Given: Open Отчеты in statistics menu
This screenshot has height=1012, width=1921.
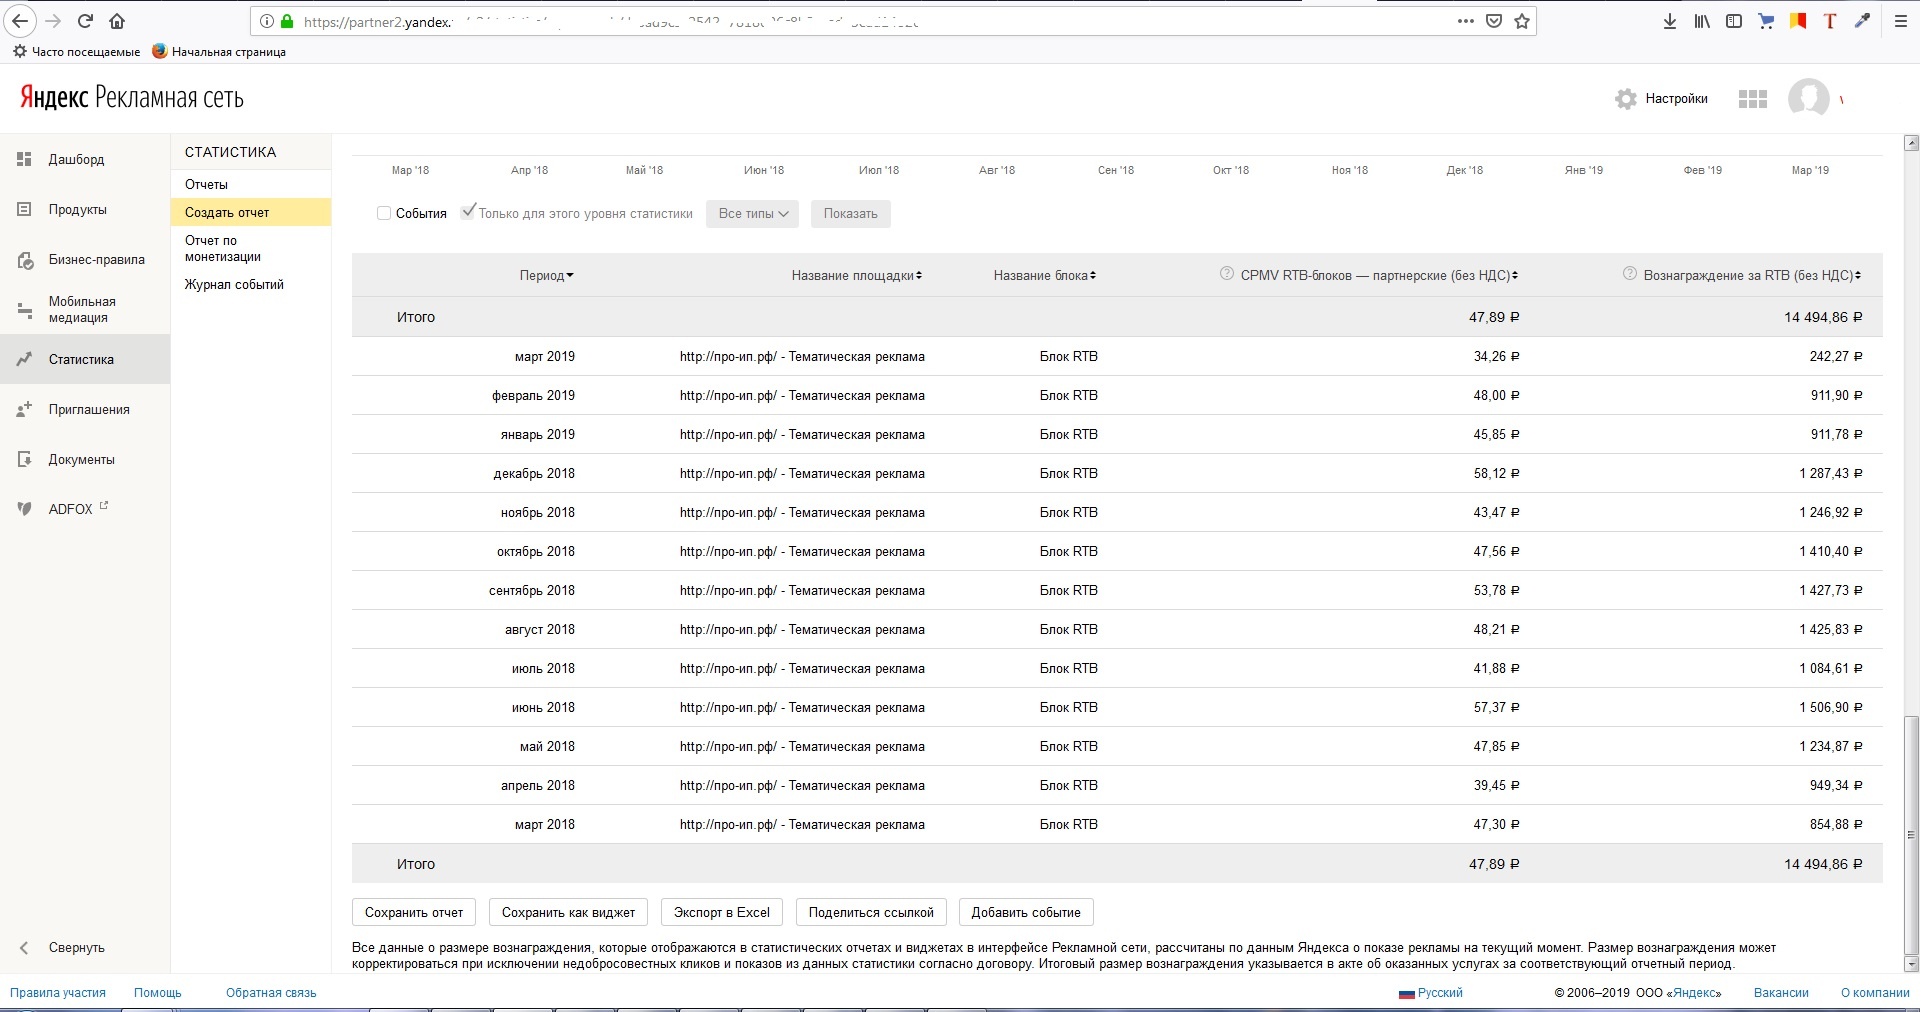Looking at the screenshot, I should (206, 185).
